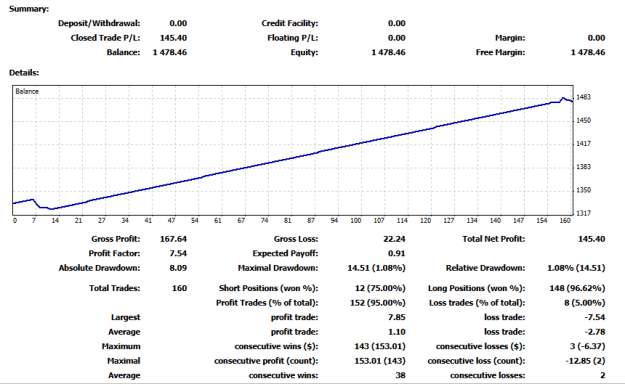Click the balance curve peak near trade 160
Viewport: 625px width, 384px height.
(563, 98)
